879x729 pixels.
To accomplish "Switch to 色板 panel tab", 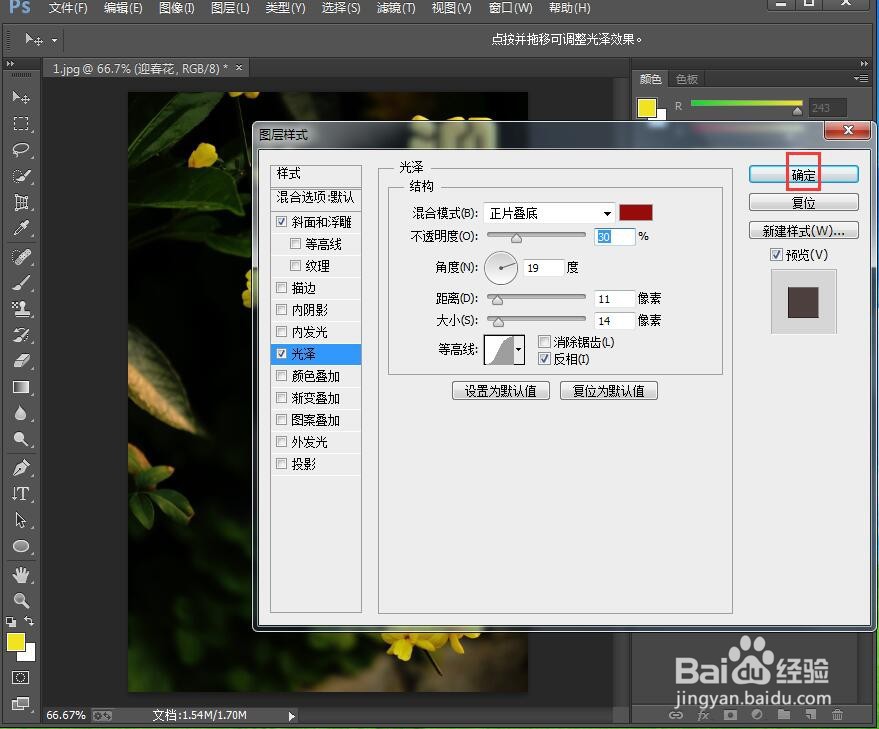I will tap(687, 79).
